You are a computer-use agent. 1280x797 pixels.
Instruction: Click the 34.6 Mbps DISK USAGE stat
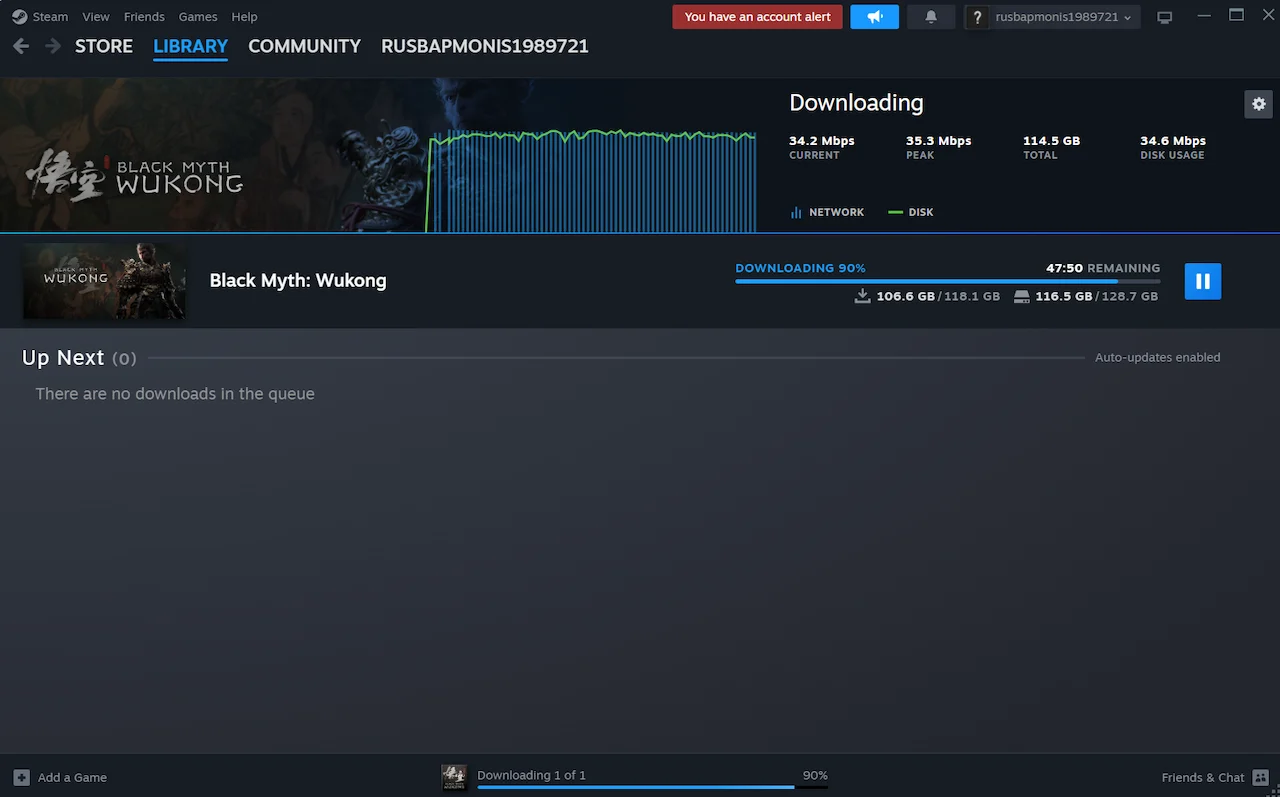(1173, 147)
